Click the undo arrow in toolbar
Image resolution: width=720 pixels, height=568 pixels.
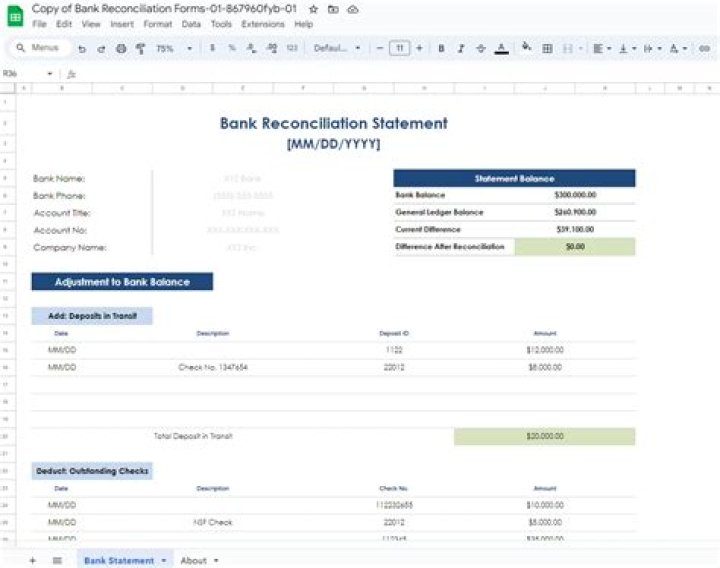click(82, 48)
